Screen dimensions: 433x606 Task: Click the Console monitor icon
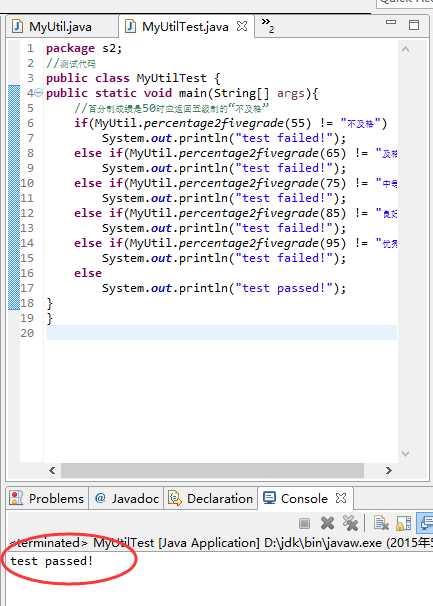[x=269, y=498]
